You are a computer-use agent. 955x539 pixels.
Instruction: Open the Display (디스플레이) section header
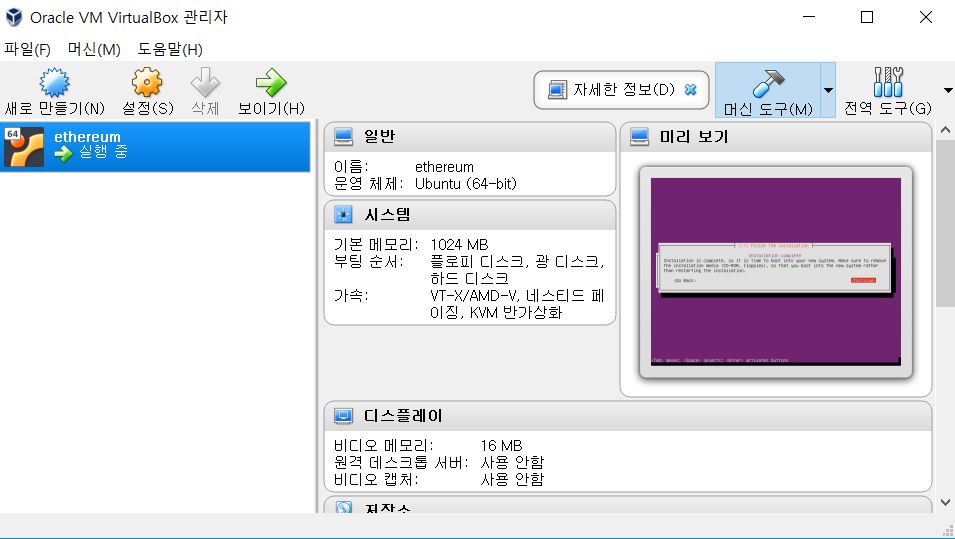628,416
